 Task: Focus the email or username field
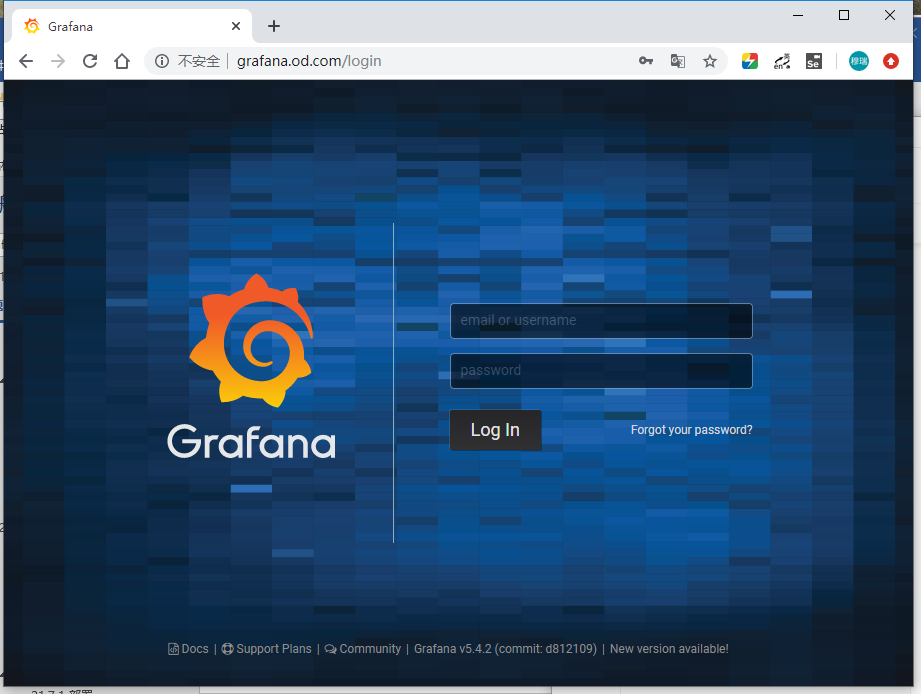601,321
